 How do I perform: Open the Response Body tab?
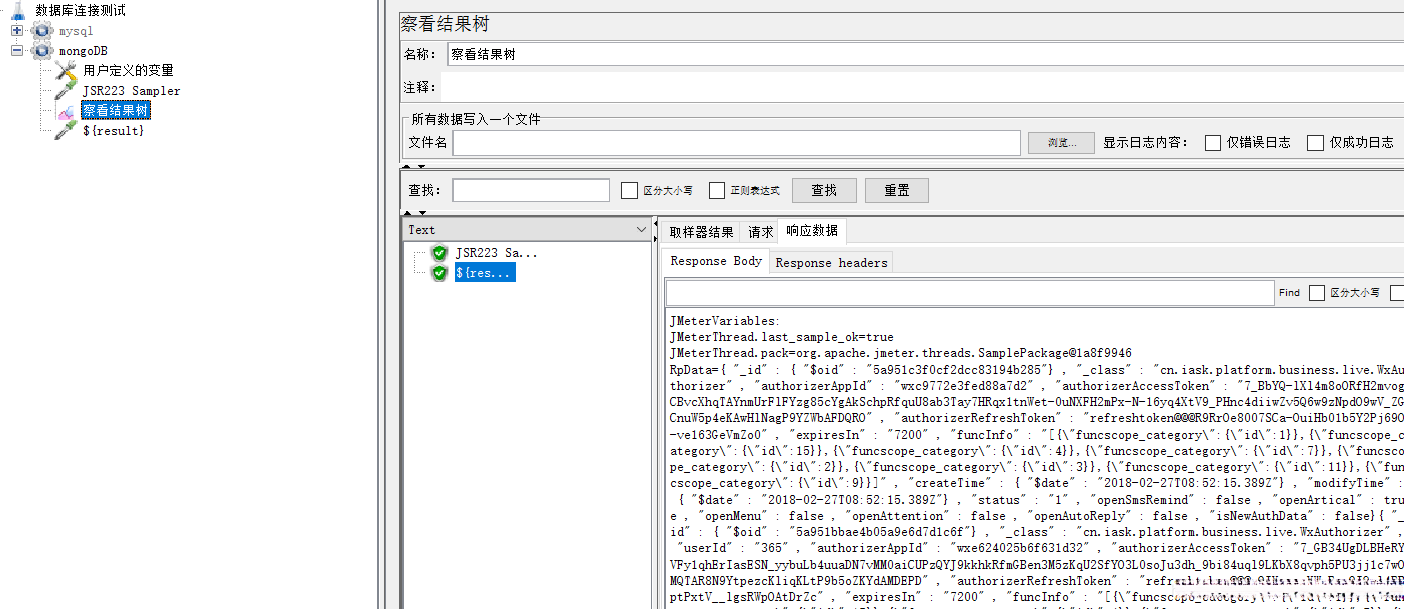(716, 261)
